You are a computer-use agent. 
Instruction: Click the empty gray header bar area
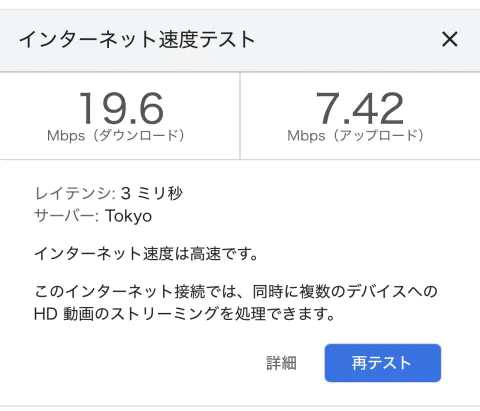347,40
